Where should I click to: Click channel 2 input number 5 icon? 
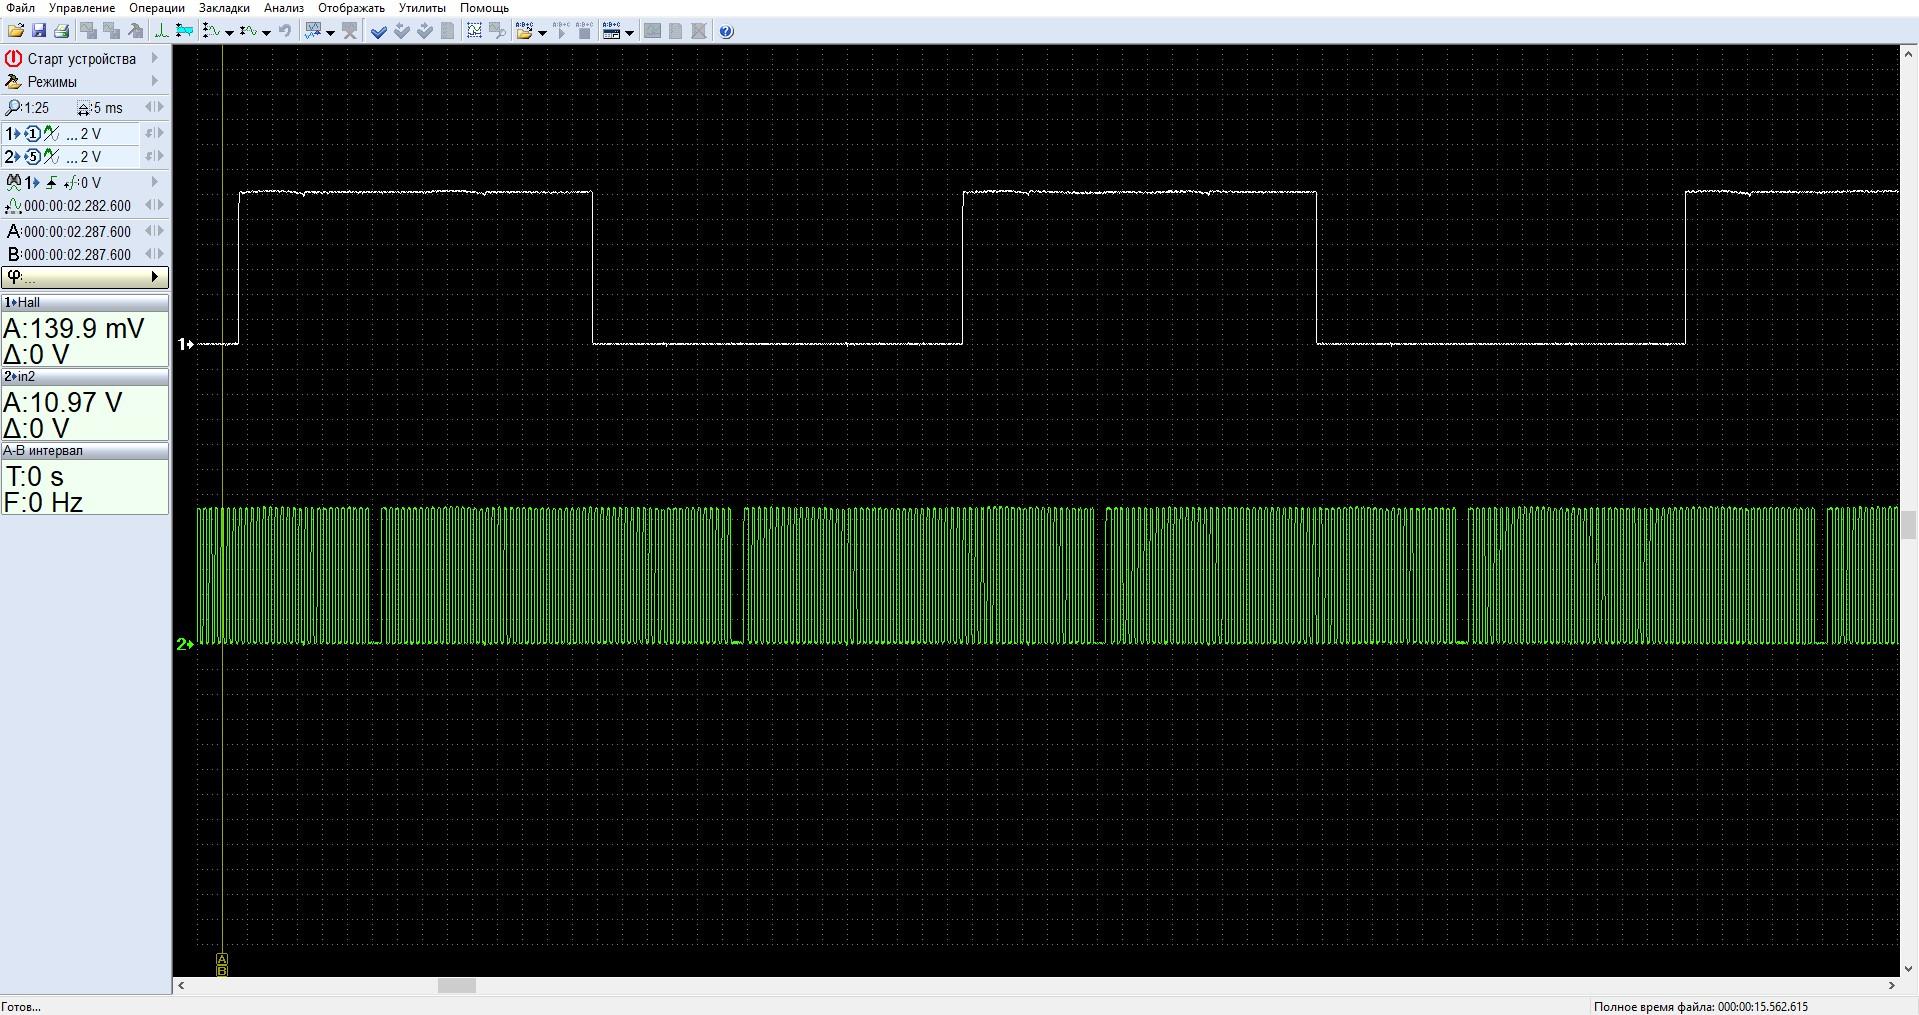[32, 157]
